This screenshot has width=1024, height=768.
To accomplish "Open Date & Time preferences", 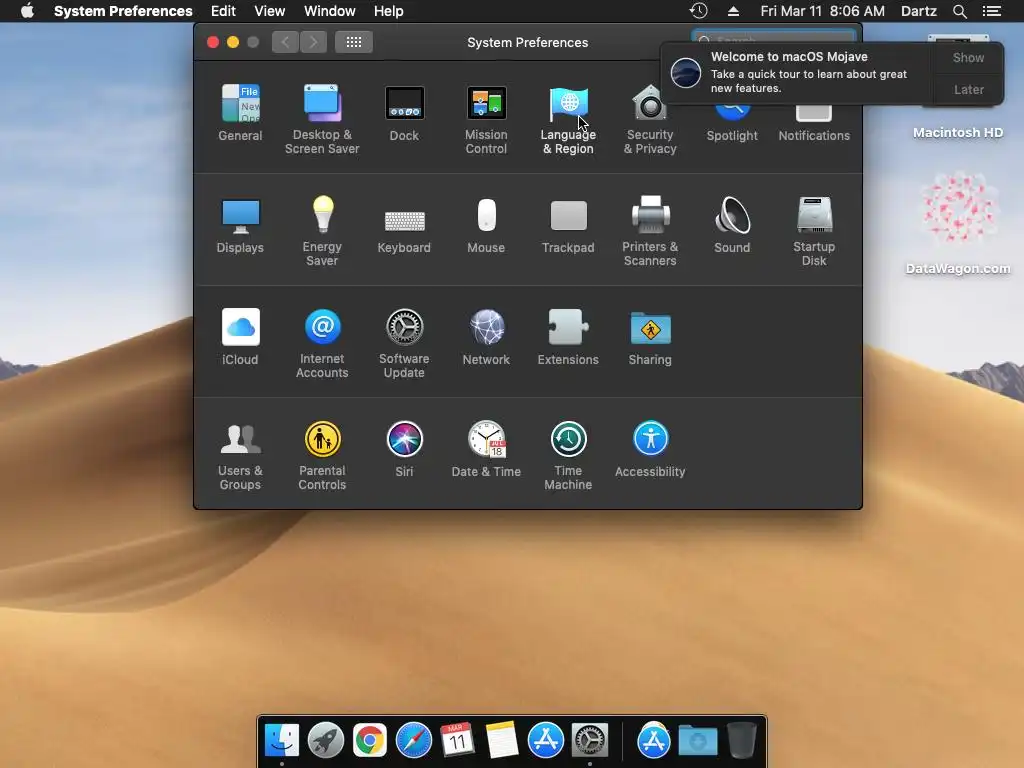I will [x=486, y=449].
